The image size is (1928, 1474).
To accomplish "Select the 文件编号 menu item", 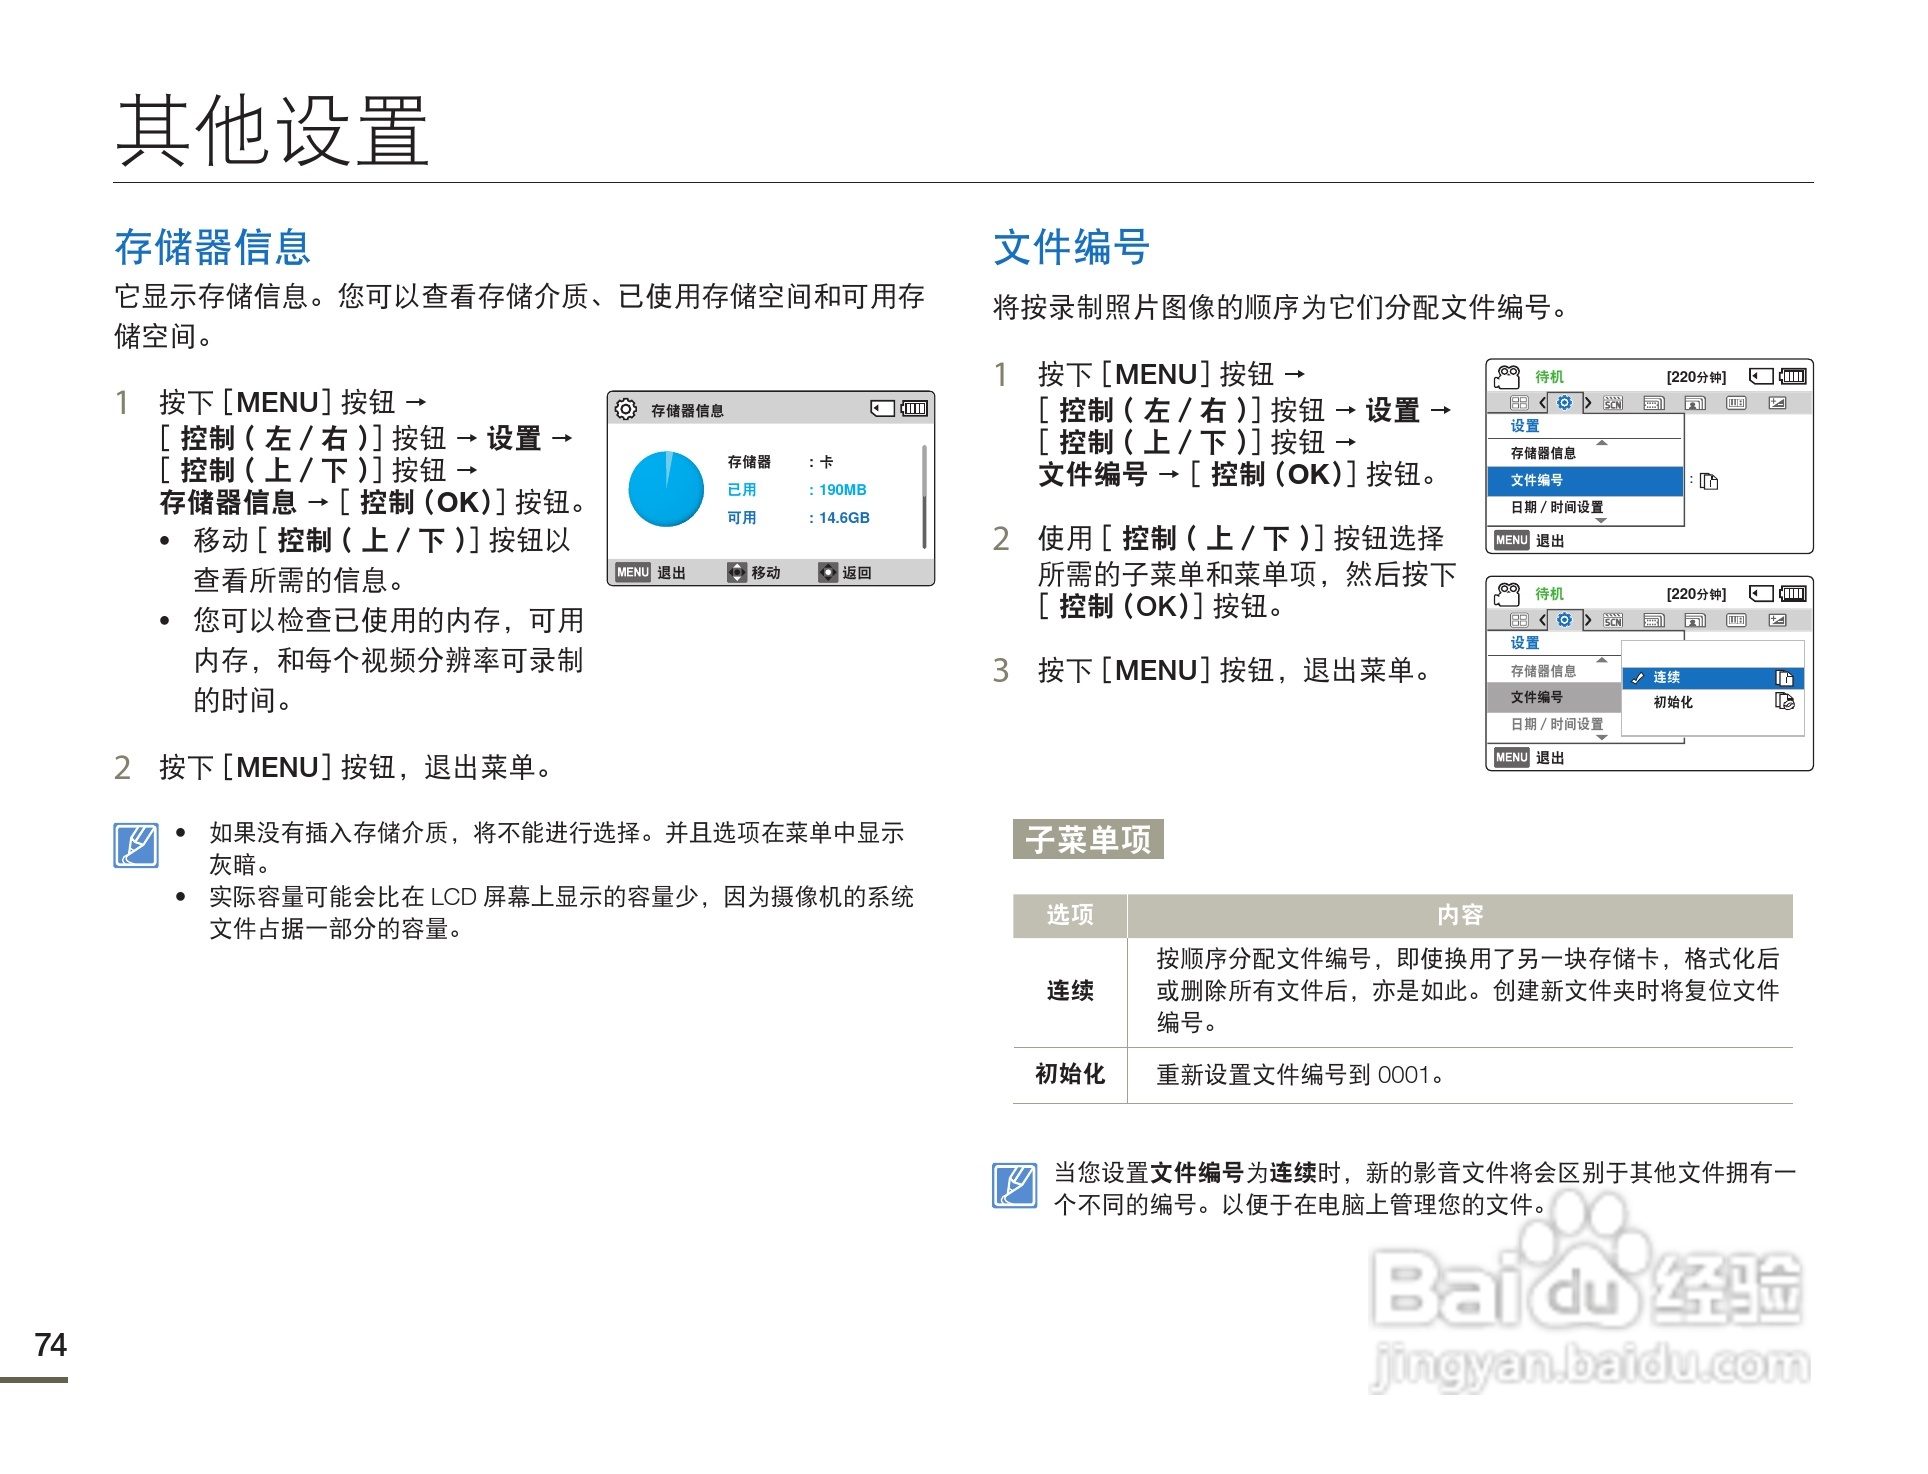I will (x=1539, y=480).
